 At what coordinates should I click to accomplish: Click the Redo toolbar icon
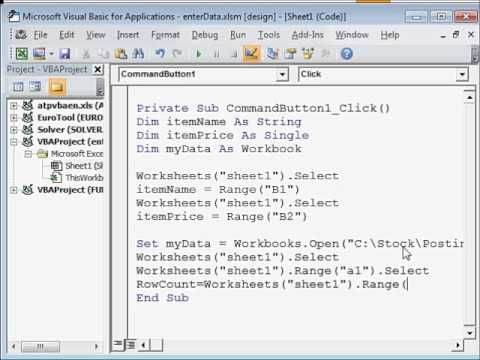pyautogui.click(x=177, y=54)
